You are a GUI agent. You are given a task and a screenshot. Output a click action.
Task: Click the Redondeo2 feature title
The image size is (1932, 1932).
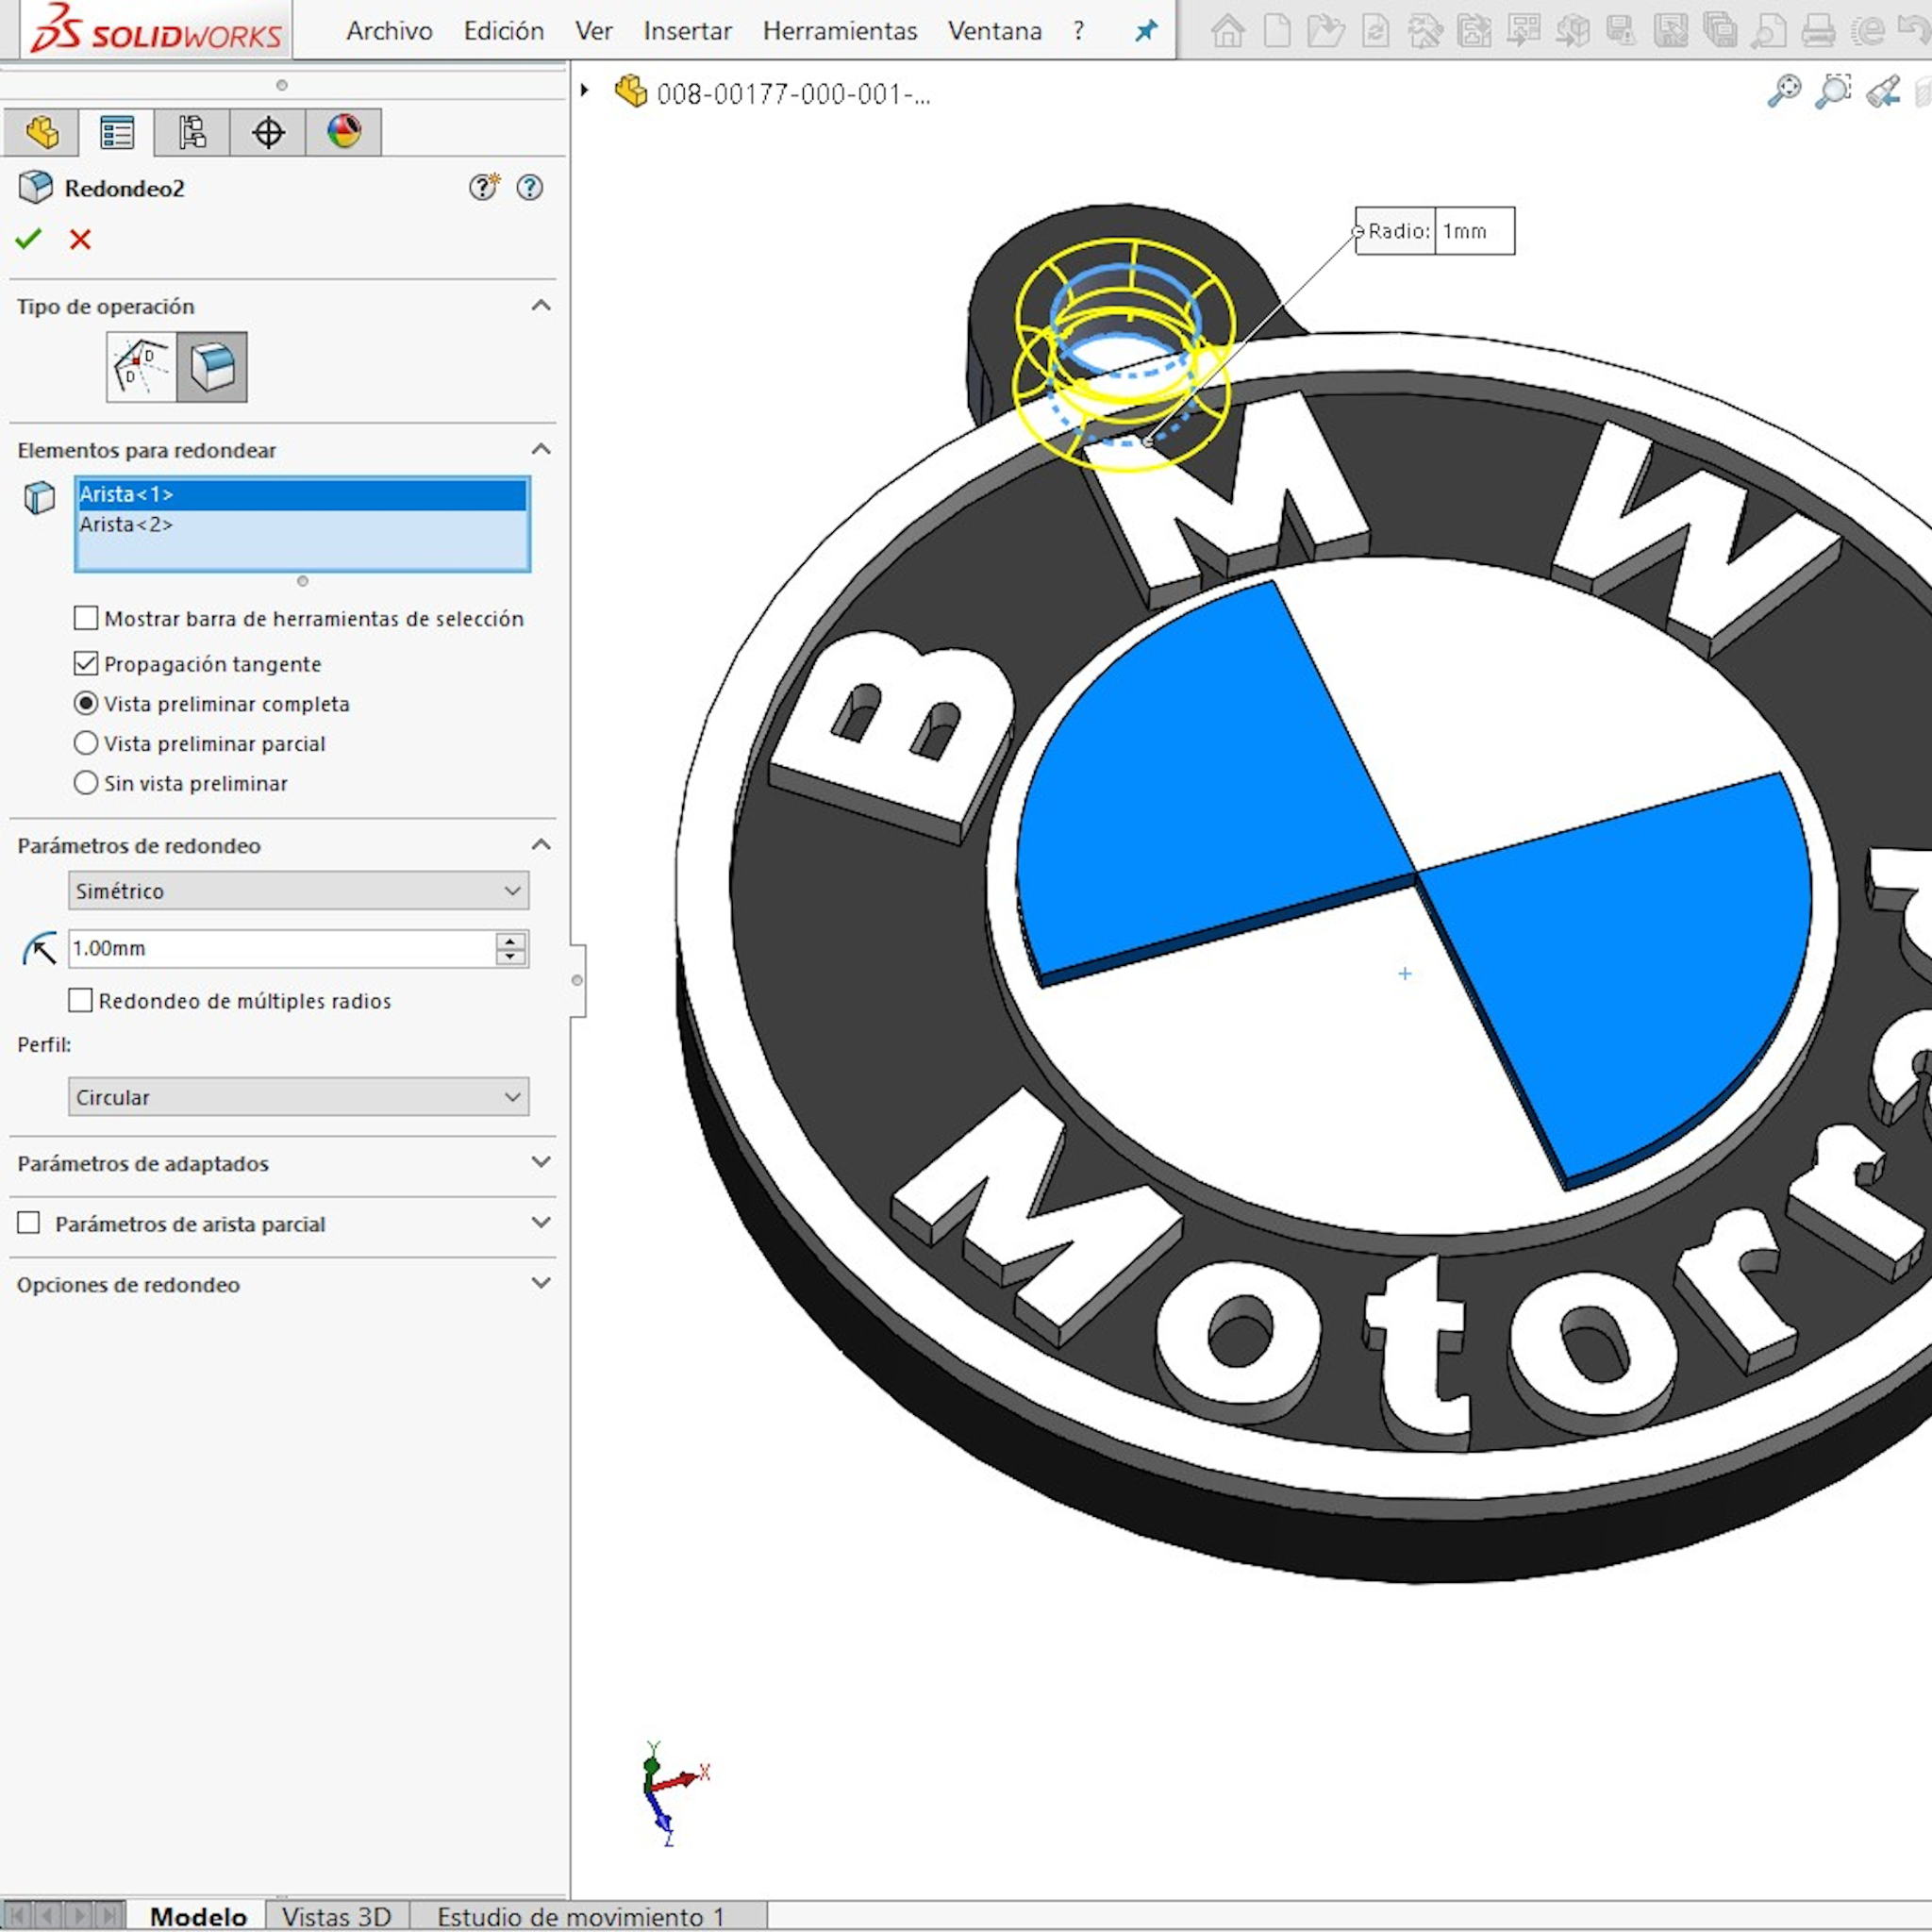(125, 188)
